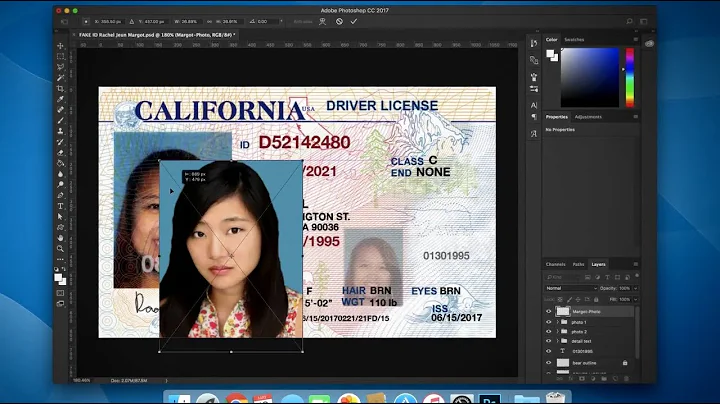Select the Healing Brush tool
720x404 pixels.
click(60, 110)
